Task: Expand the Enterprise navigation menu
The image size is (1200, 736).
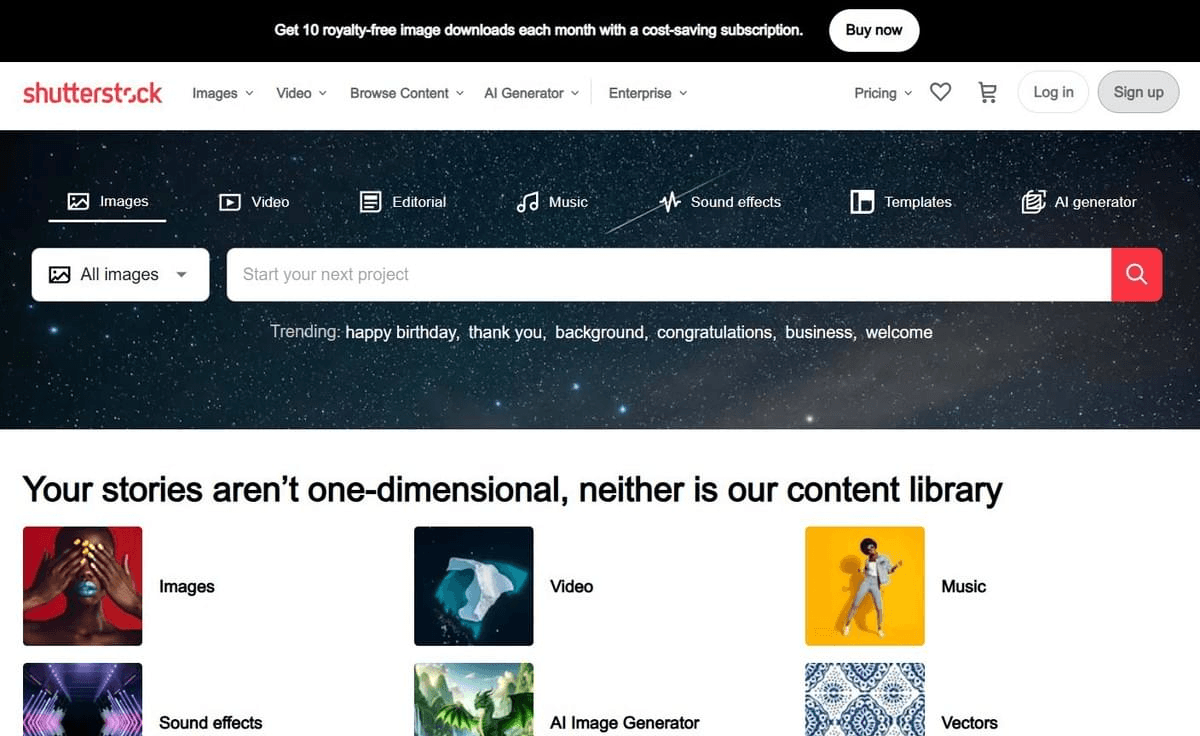Action: (x=648, y=93)
